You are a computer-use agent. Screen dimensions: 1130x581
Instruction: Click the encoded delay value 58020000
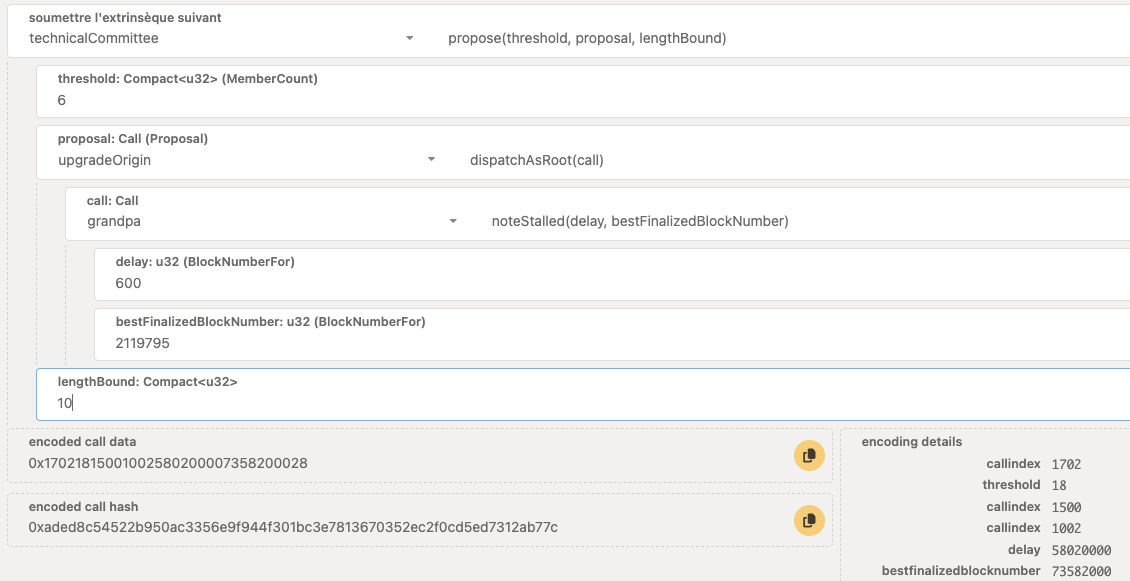click(x=1081, y=550)
